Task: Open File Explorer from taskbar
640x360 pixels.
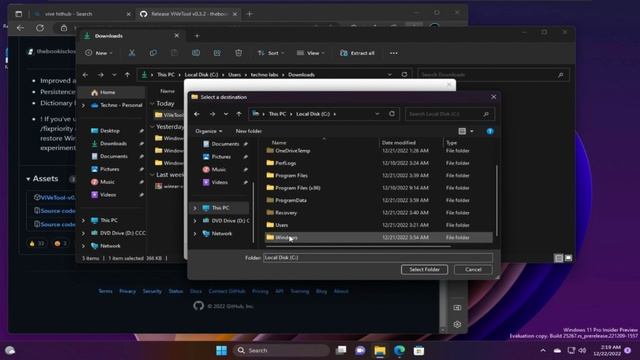Action: [x=380, y=350]
